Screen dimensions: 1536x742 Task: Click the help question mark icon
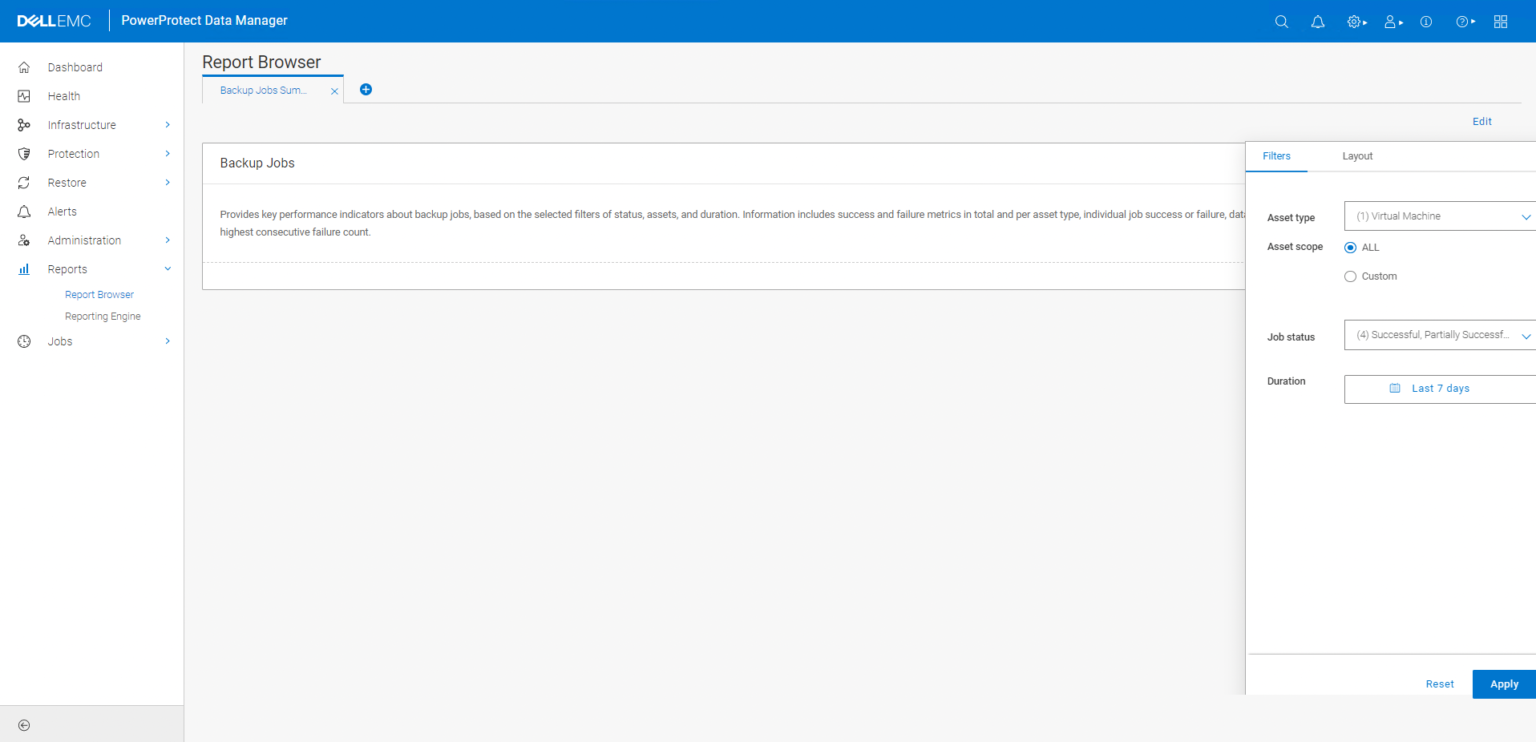[1462, 21]
